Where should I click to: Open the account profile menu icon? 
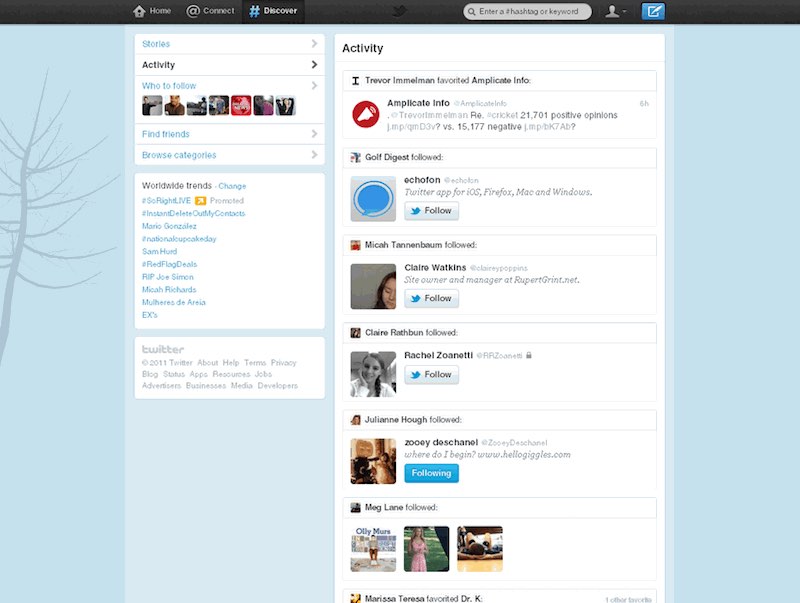(615, 11)
